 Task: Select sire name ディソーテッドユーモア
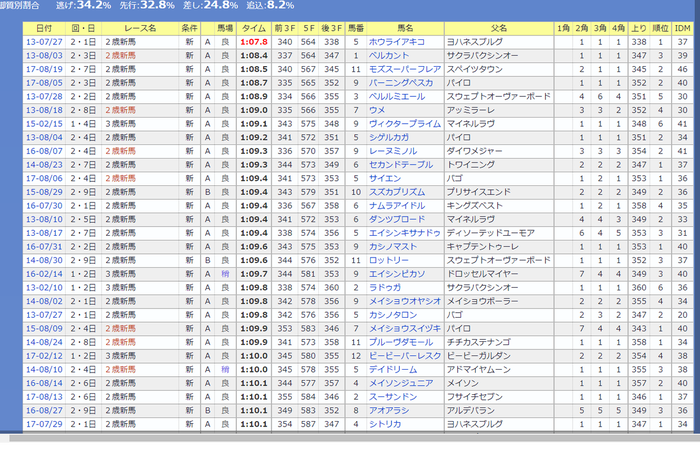[x=491, y=233]
